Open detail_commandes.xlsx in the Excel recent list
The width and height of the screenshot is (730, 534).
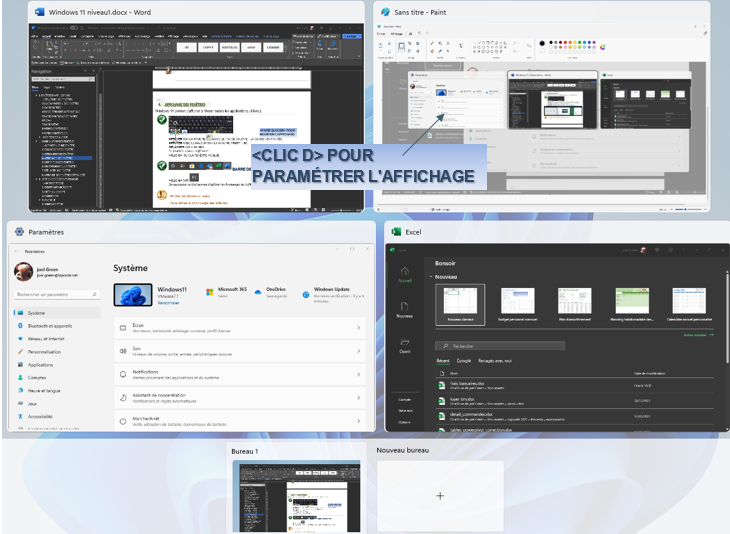[x=575, y=416]
